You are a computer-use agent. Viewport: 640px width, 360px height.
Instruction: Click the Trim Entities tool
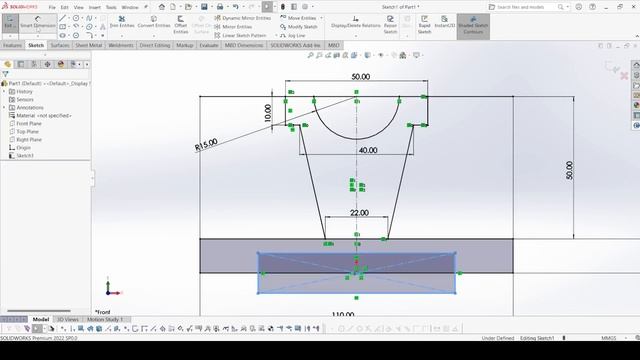122,22
